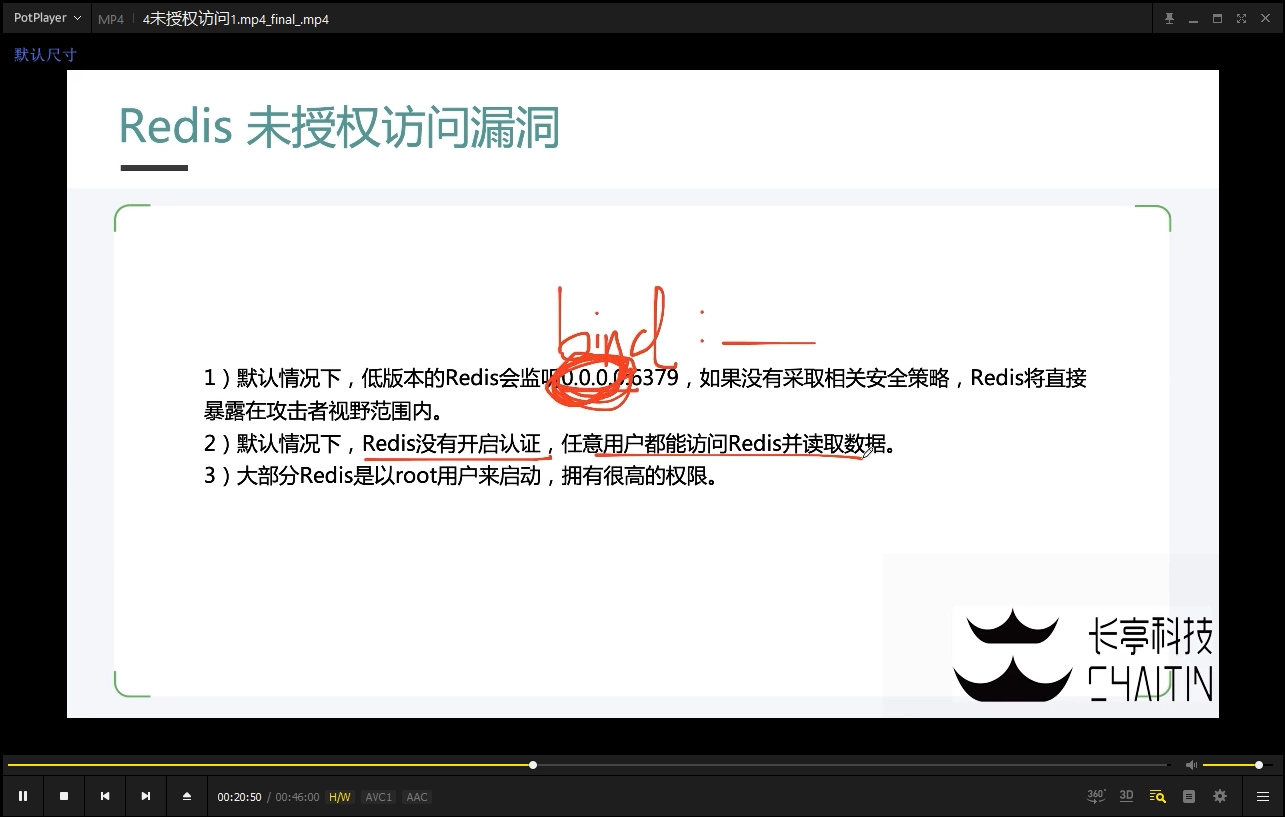
Task: Click the 默认尺寸 link
Action: tap(44, 54)
